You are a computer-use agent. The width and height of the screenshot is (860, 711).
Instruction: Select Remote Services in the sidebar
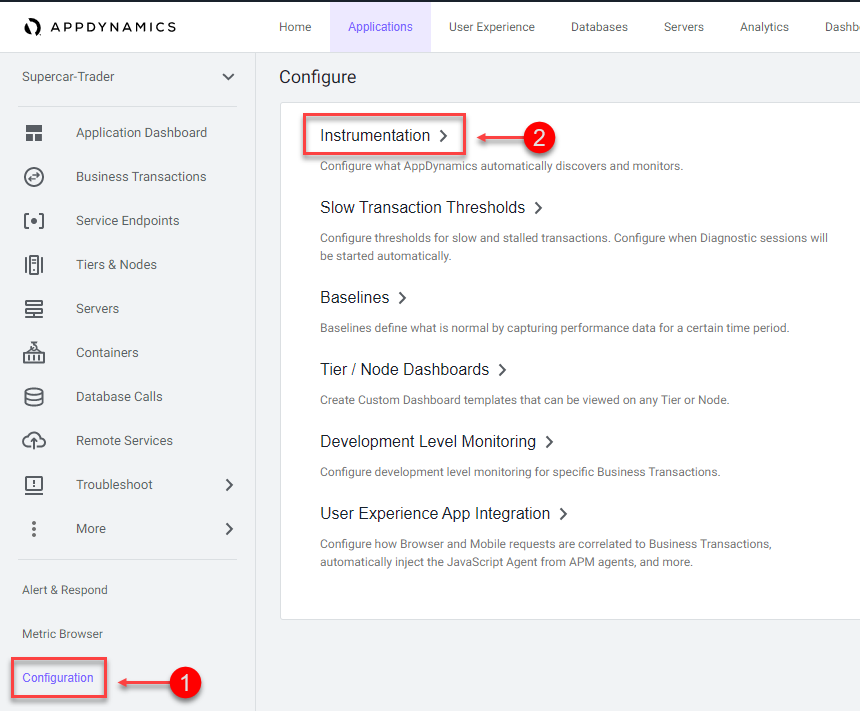pos(125,441)
